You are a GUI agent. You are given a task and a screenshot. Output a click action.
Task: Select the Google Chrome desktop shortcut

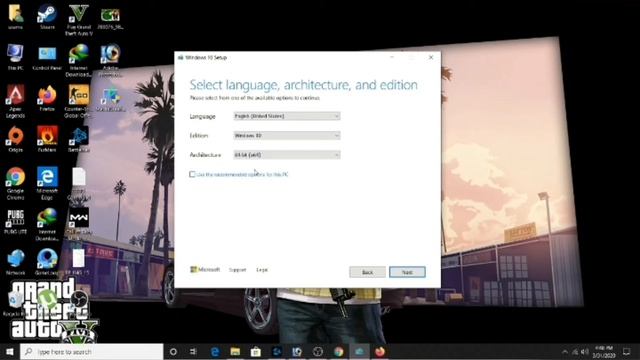click(16, 183)
